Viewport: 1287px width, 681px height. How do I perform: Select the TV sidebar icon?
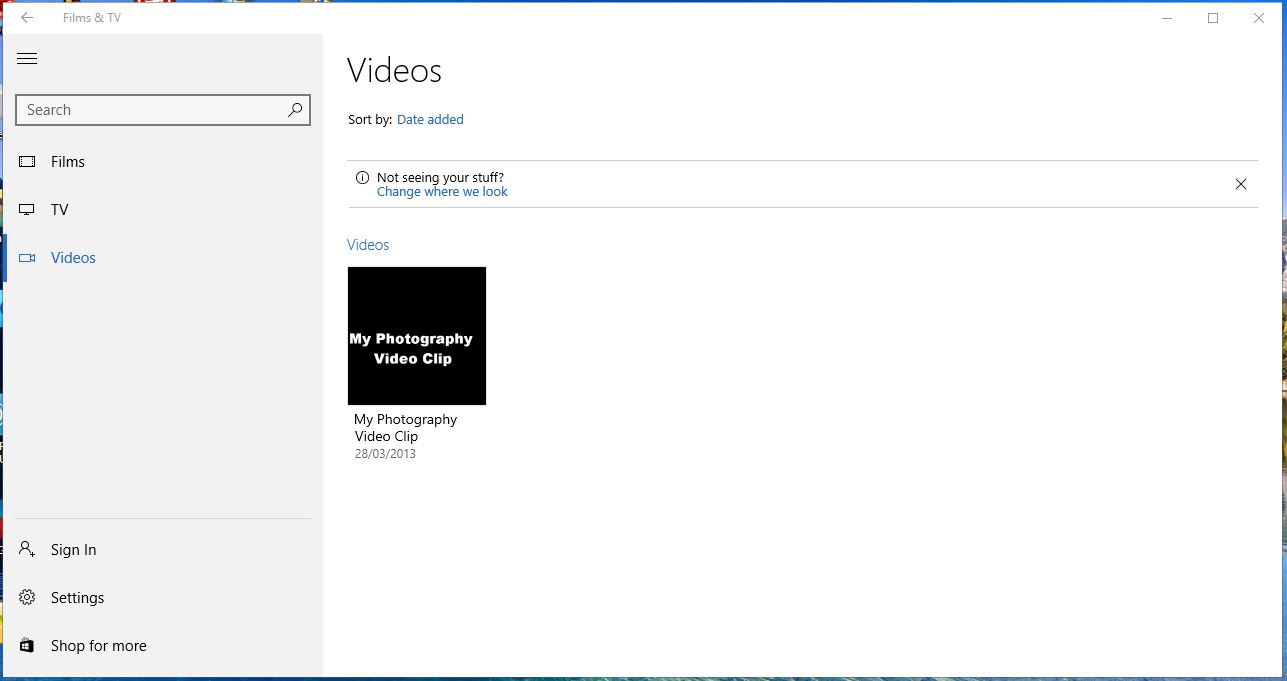(x=27, y=209)
